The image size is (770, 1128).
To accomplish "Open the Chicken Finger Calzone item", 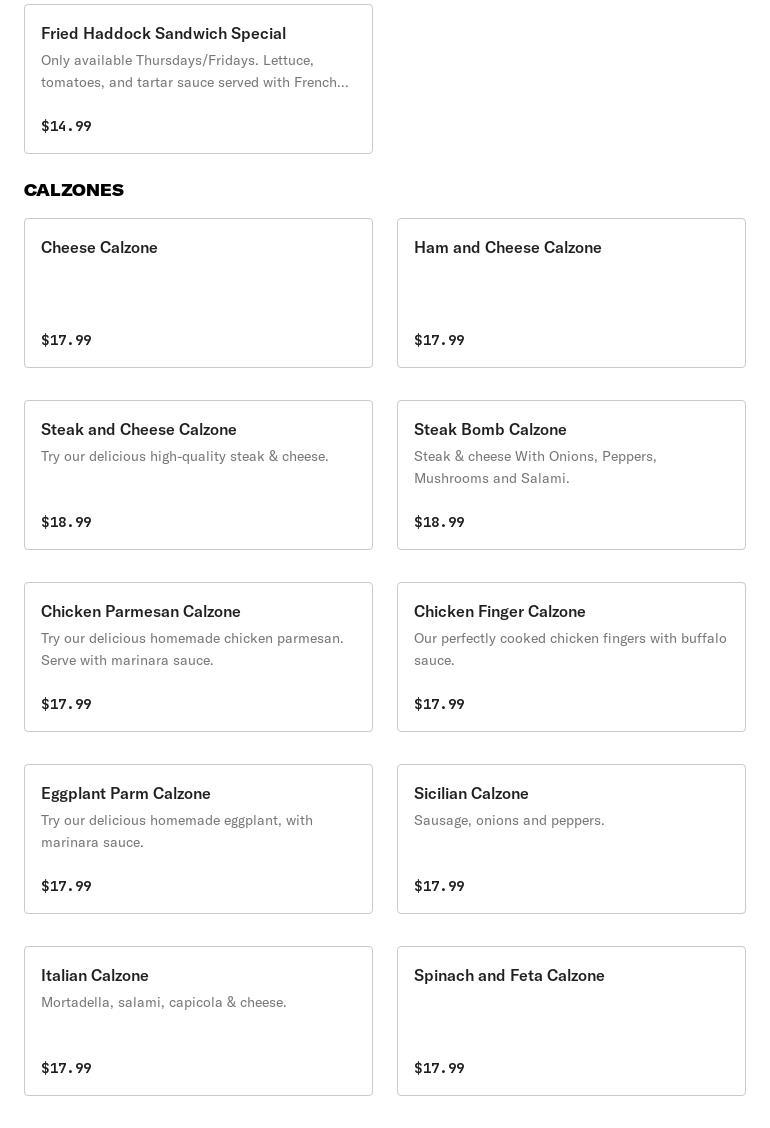I will click(571, 657).
